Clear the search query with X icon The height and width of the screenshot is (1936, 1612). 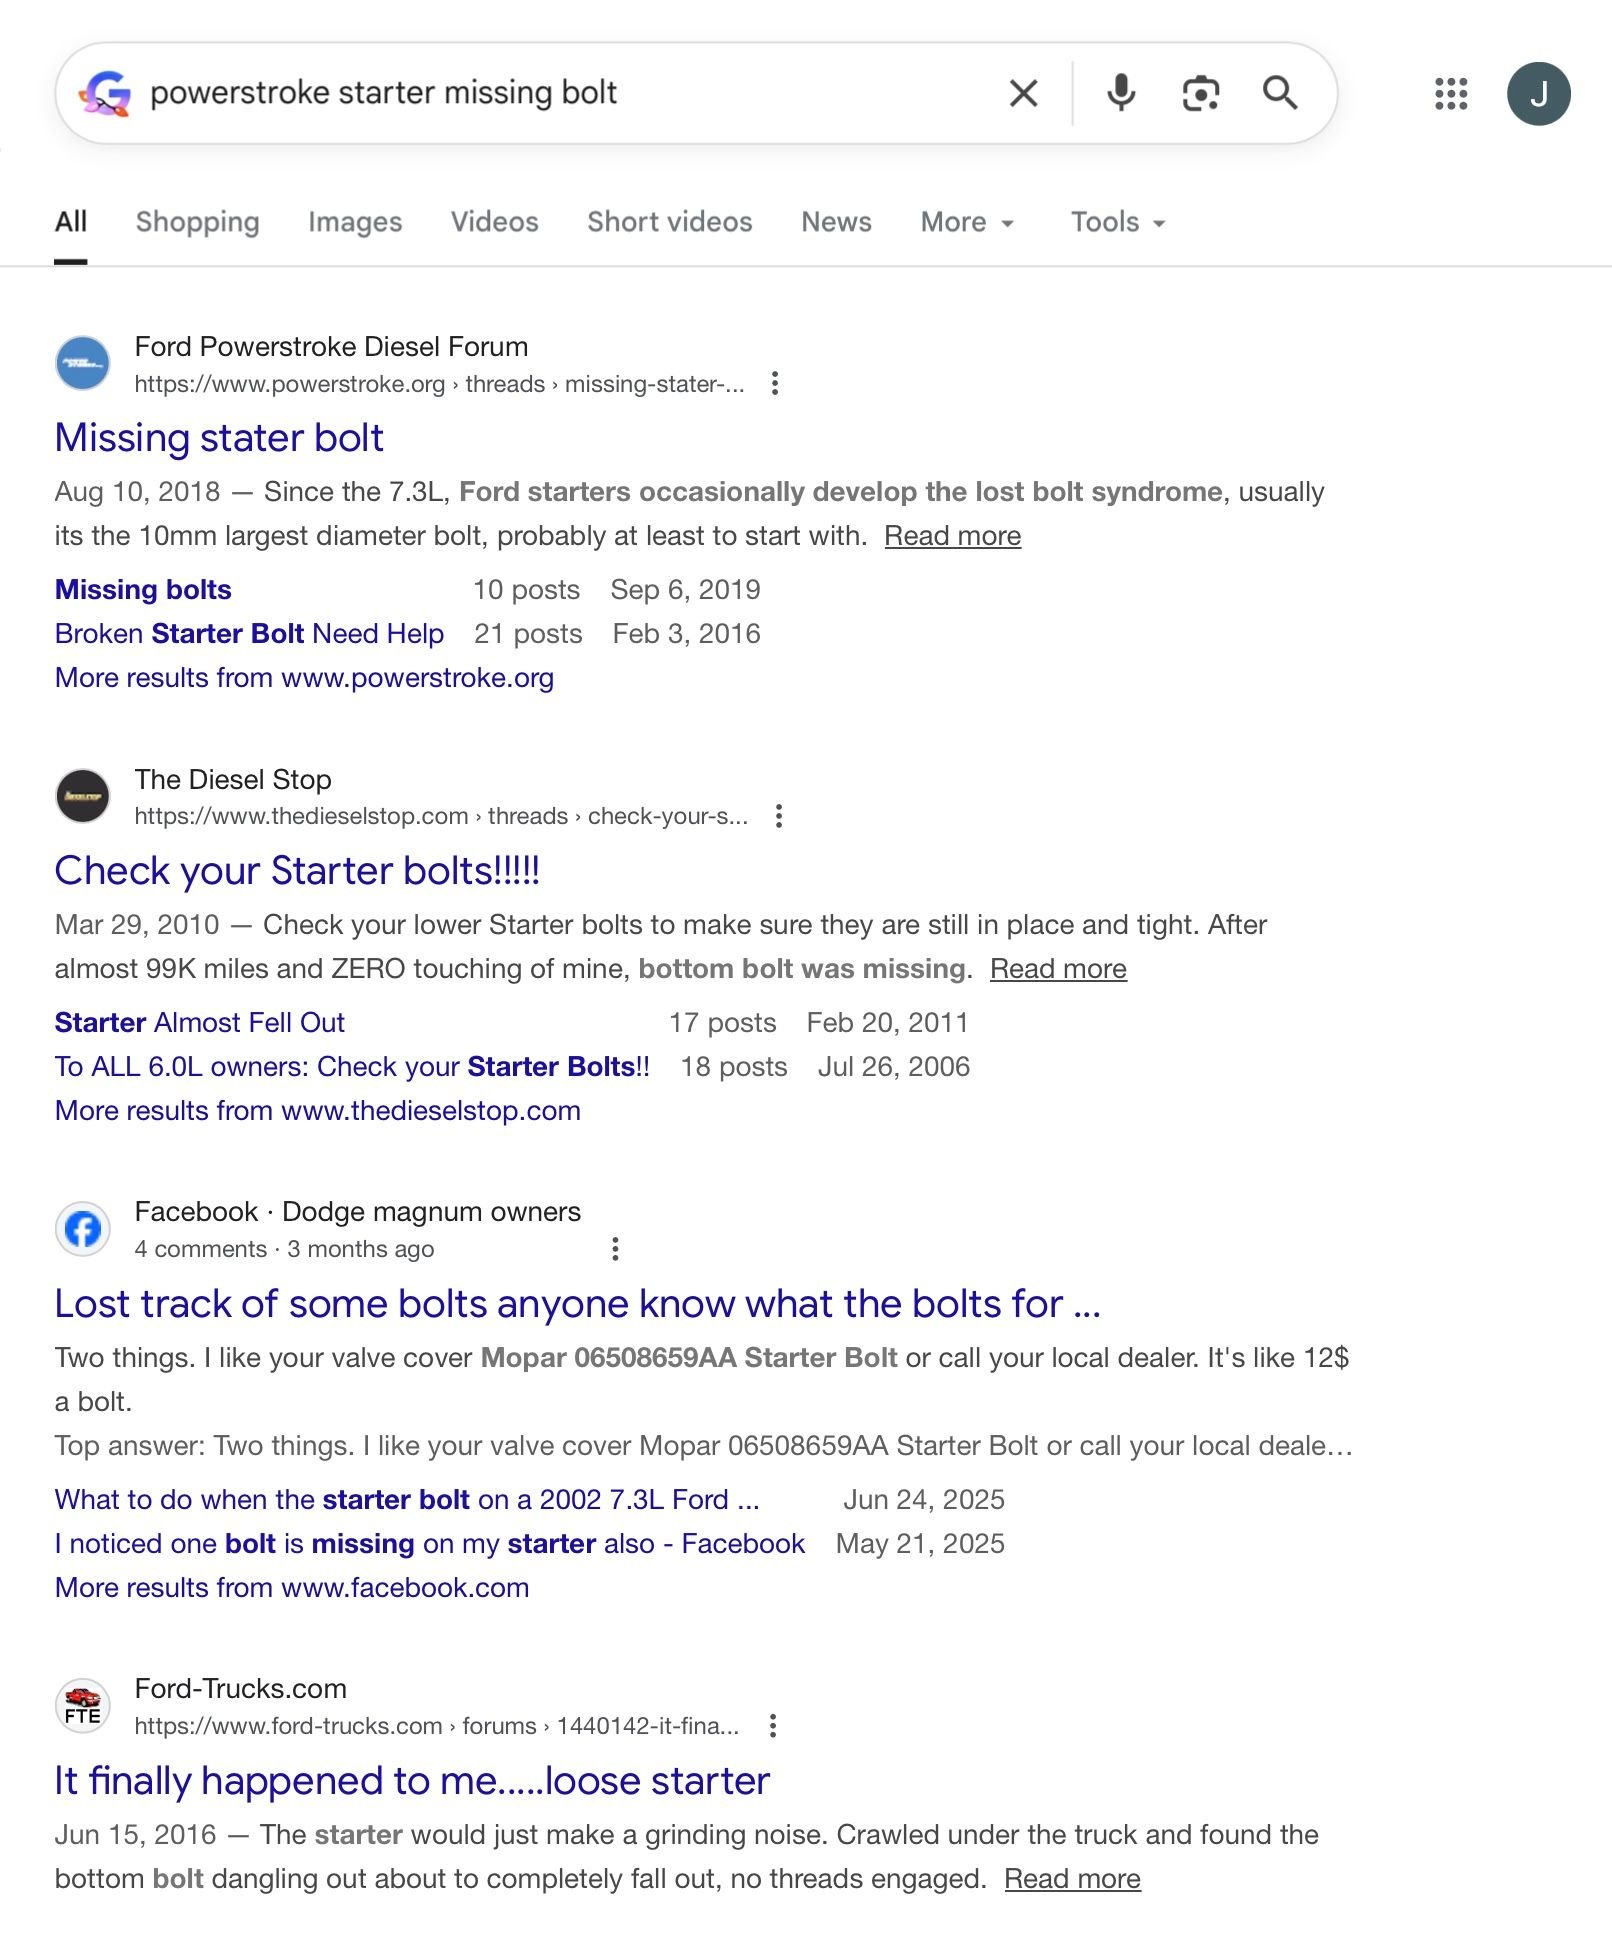coord(1023,93)
